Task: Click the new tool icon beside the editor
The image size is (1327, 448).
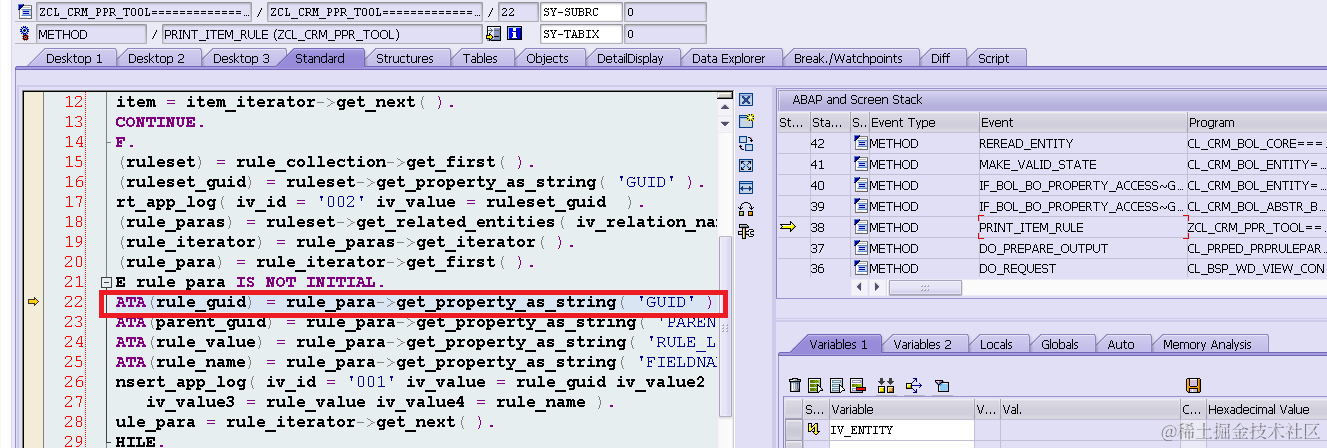Action: [x=746, y=122]
